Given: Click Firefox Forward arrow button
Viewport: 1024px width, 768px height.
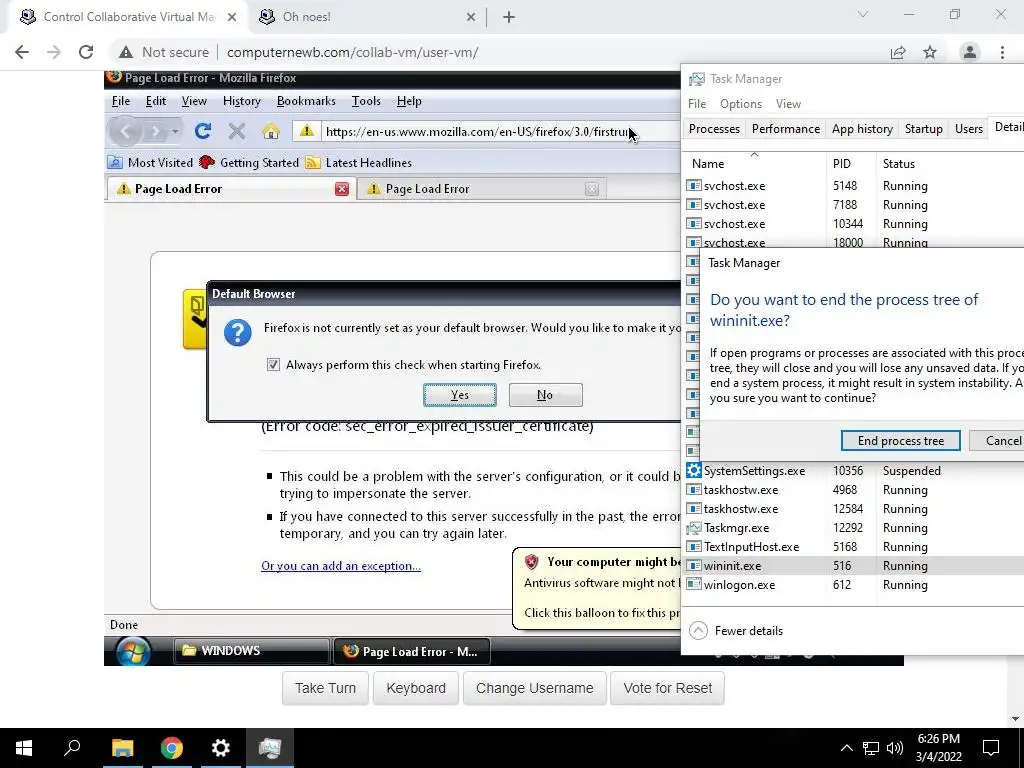Looking at the screenshot, I should coord(155,131).
